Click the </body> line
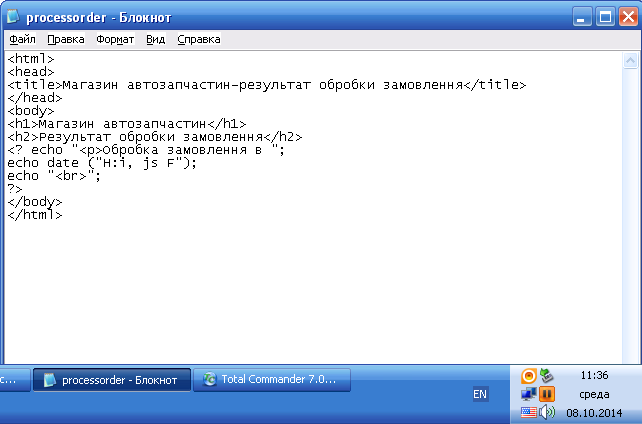 click(35, 202)
